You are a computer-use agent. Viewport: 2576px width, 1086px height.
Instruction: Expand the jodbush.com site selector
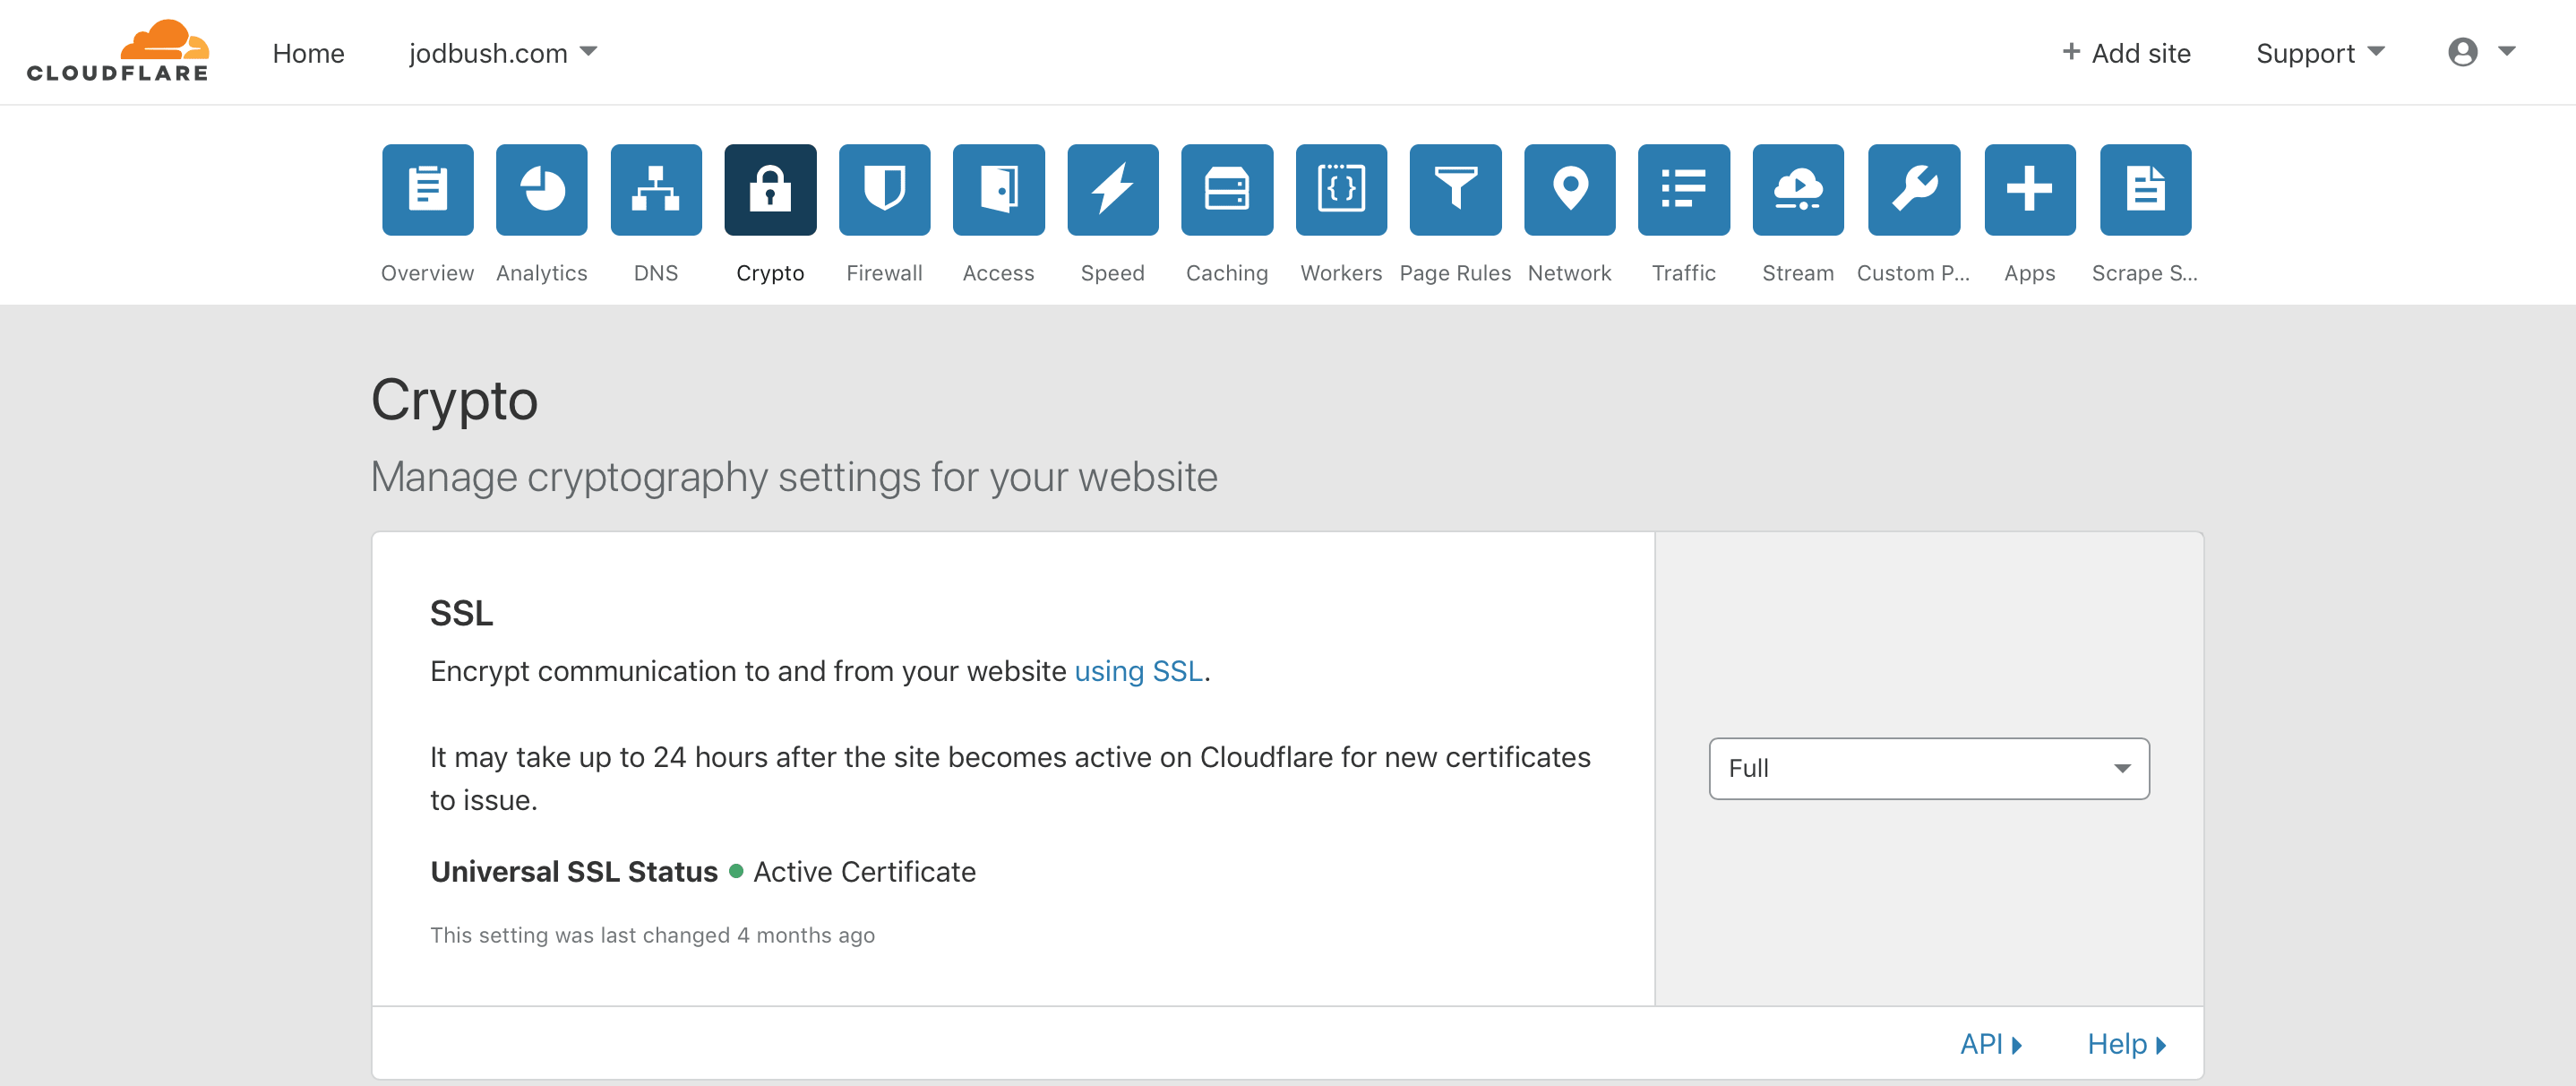pos(502,53)
